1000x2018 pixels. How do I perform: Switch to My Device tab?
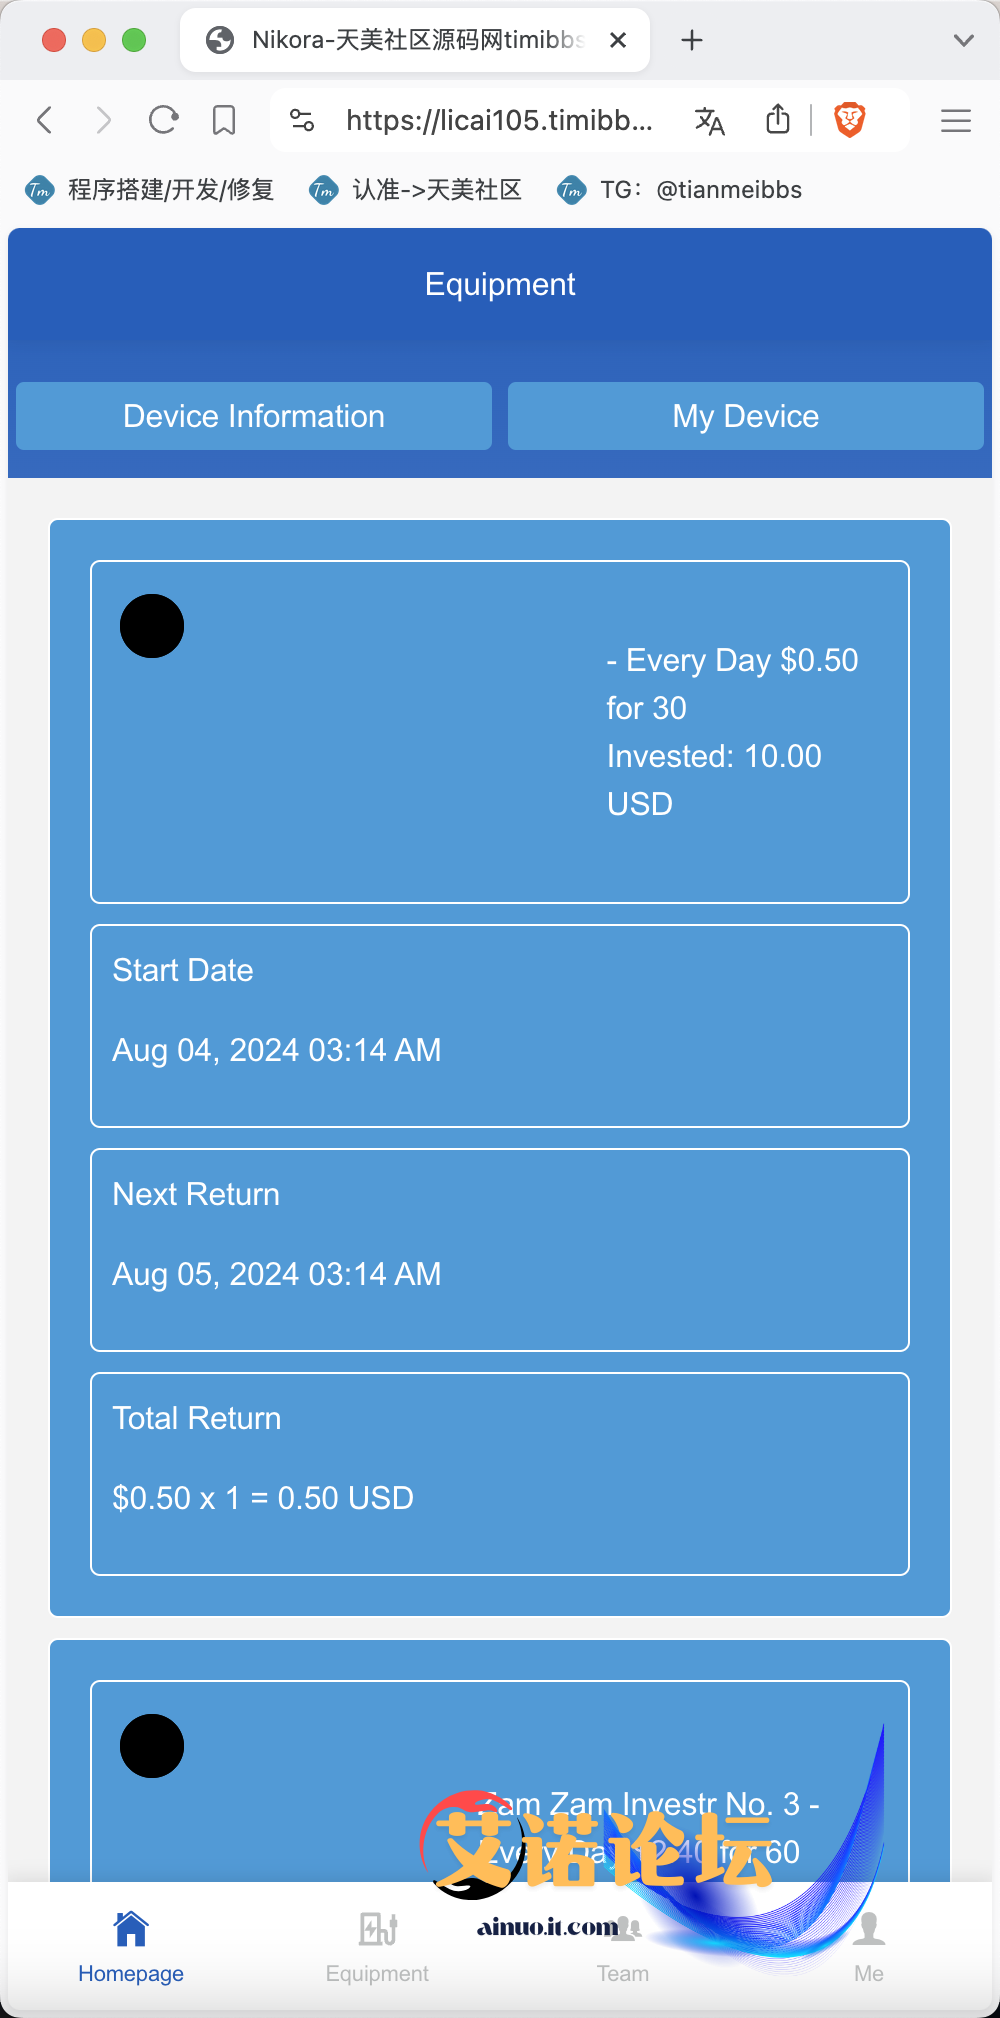746,416
